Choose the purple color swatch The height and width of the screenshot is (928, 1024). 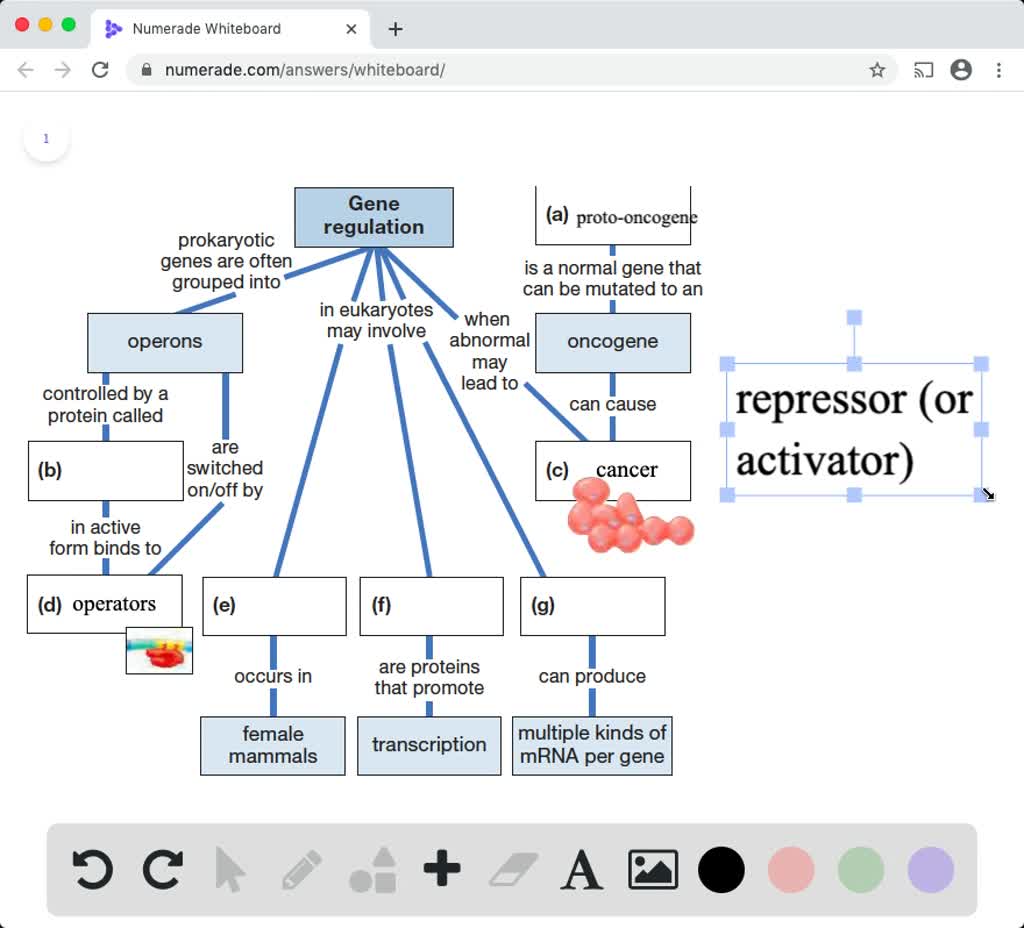[x=929, y=869]
